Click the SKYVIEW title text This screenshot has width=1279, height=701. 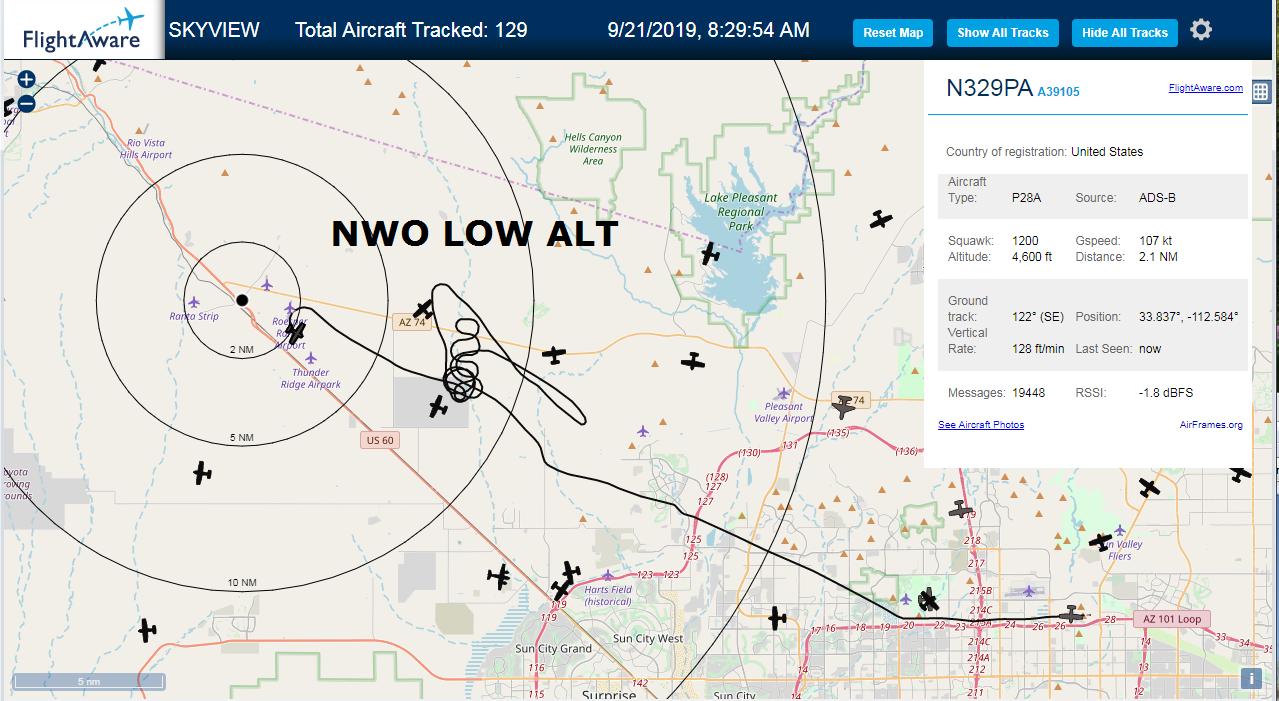pos(214,30)
